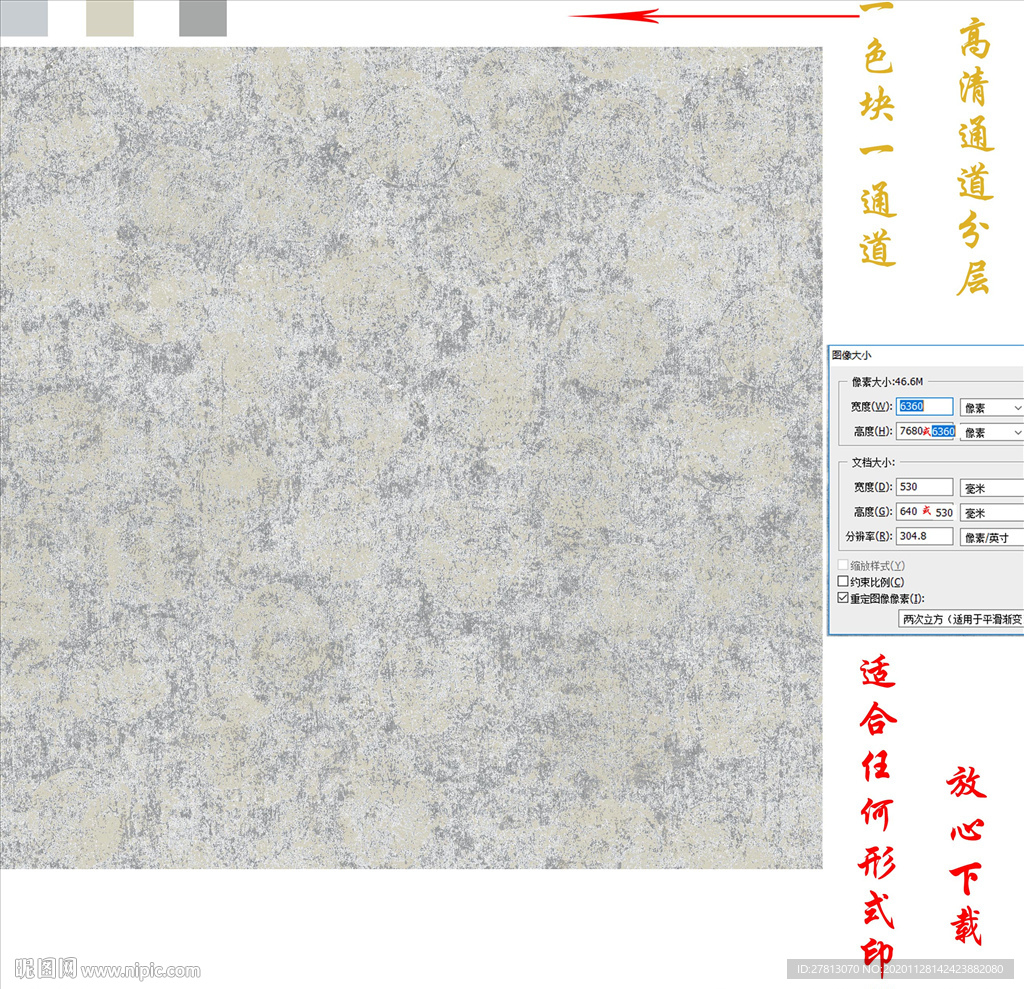This screenshot has height=989, width=1024.
Task: Click the document width field showing 530
Action: pyautogui.click(x=924, y=487)
